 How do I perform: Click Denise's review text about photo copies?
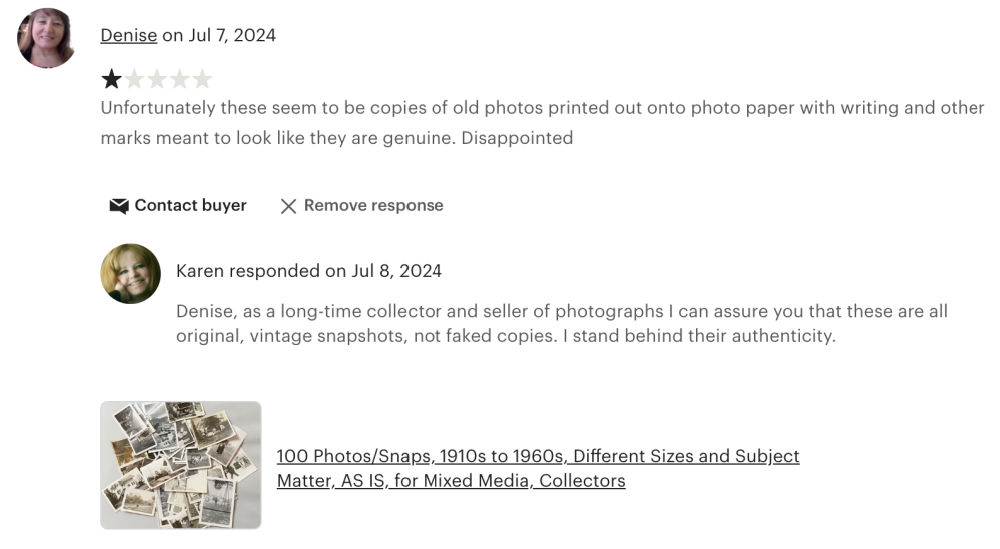pyautogui.click(x=541, y=108)
